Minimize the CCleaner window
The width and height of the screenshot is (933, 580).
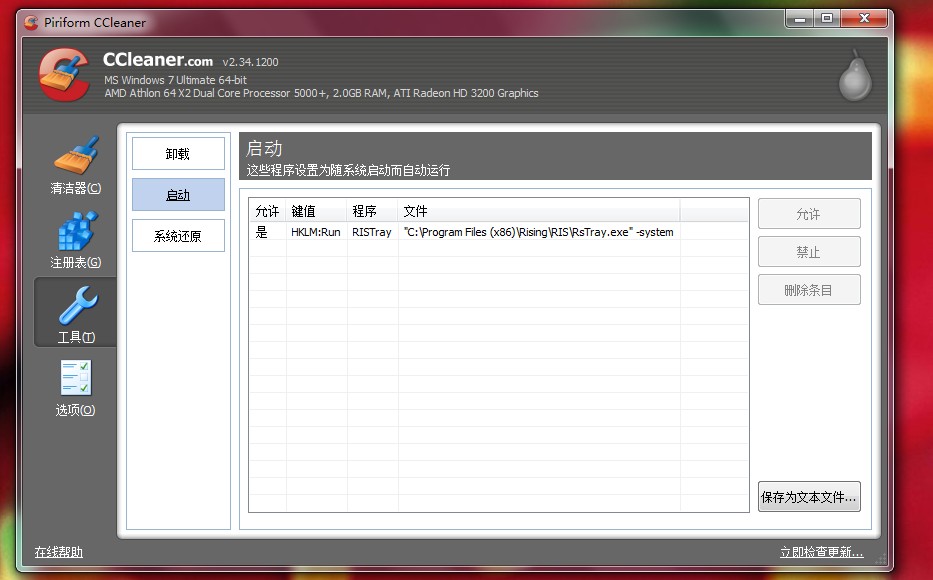[800, 18]
